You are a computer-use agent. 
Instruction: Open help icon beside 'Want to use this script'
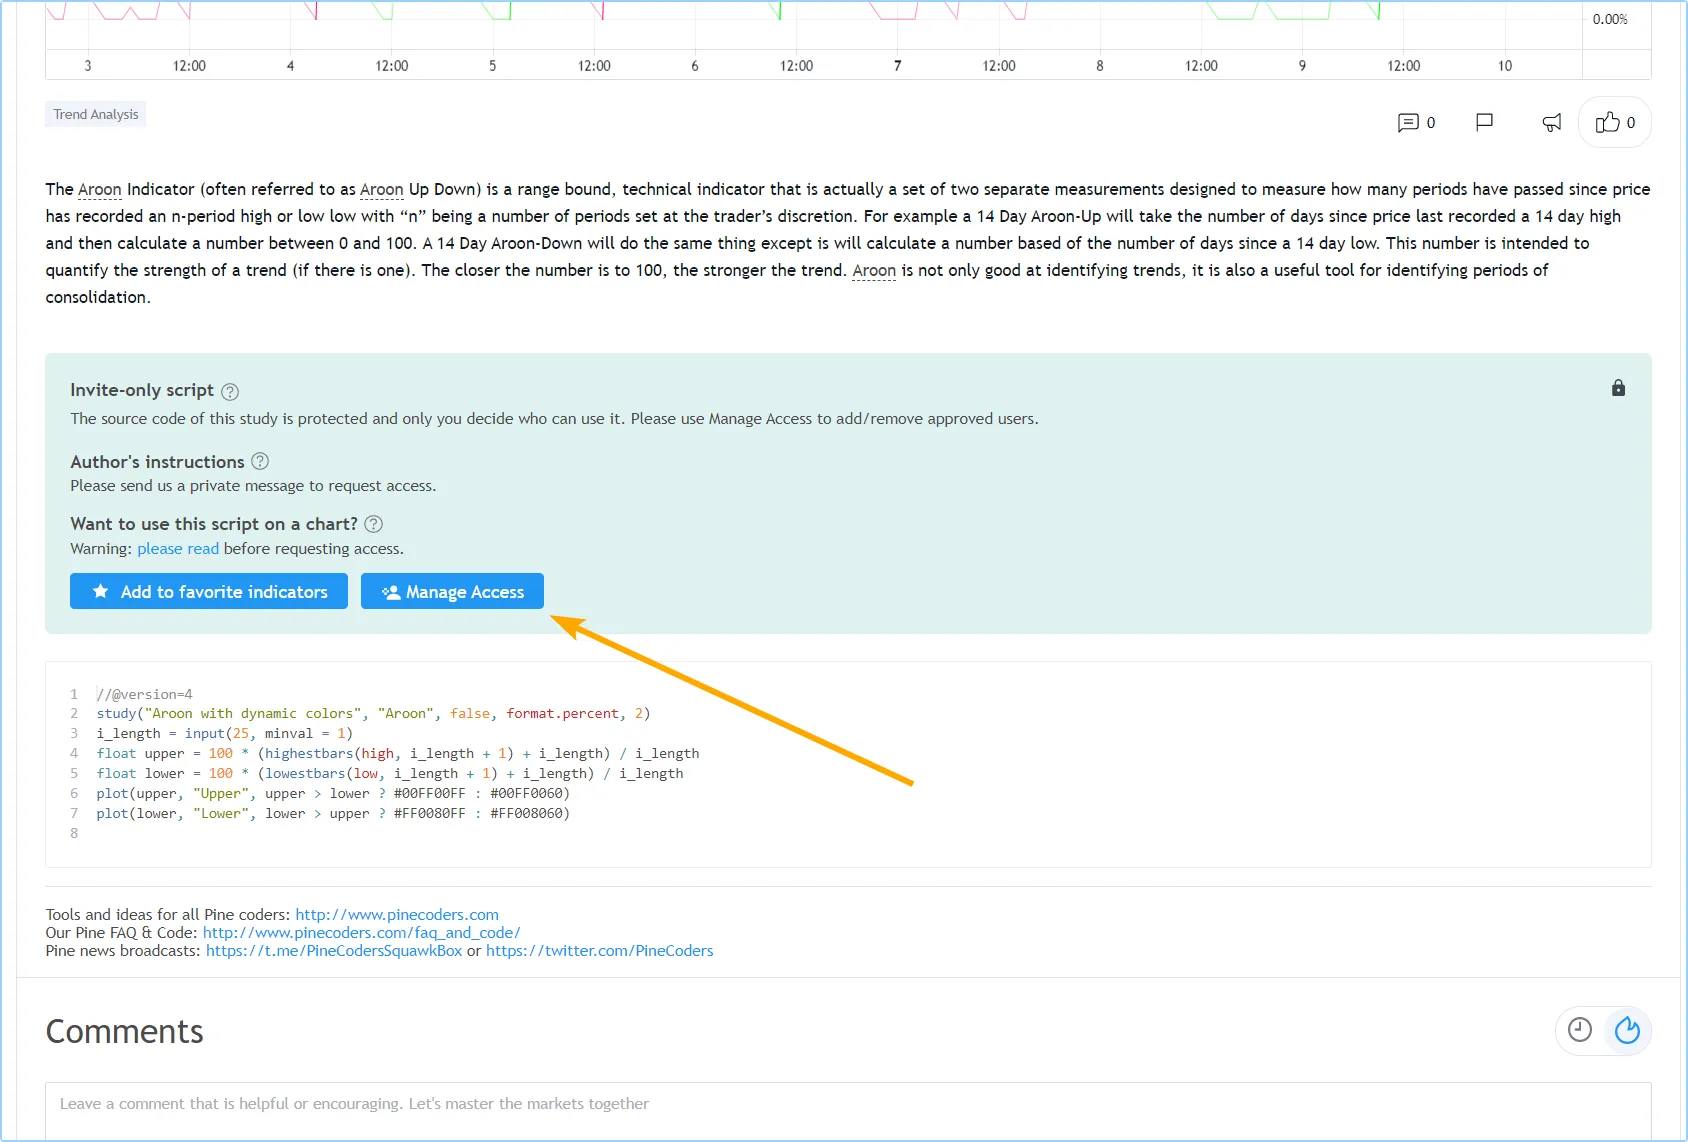pyautogui.click(x=373, y=524)
